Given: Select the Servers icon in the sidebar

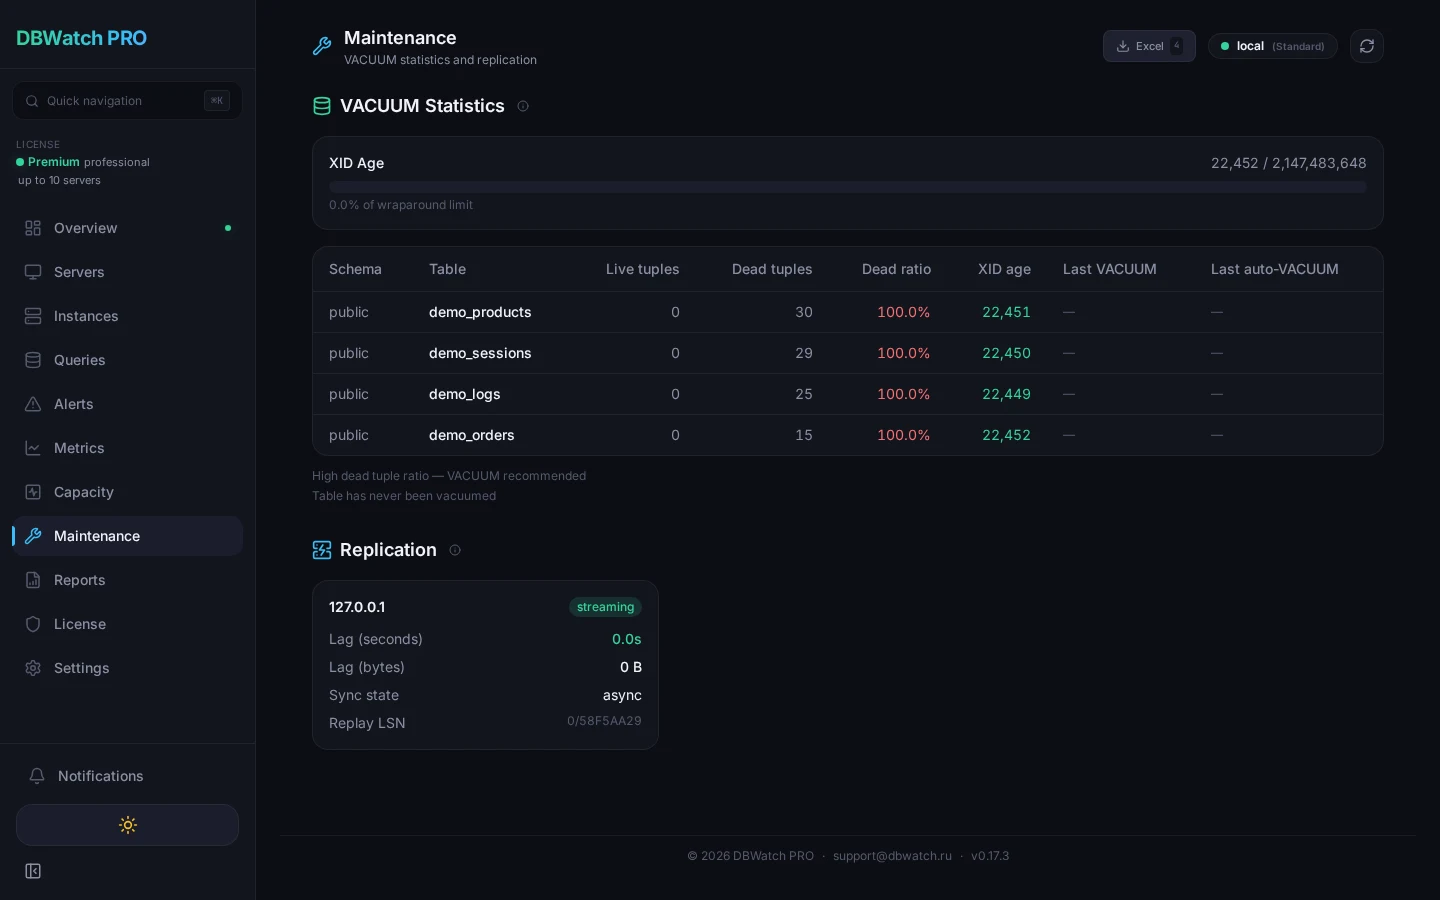Looking at the screenshot, I should 33,272.
